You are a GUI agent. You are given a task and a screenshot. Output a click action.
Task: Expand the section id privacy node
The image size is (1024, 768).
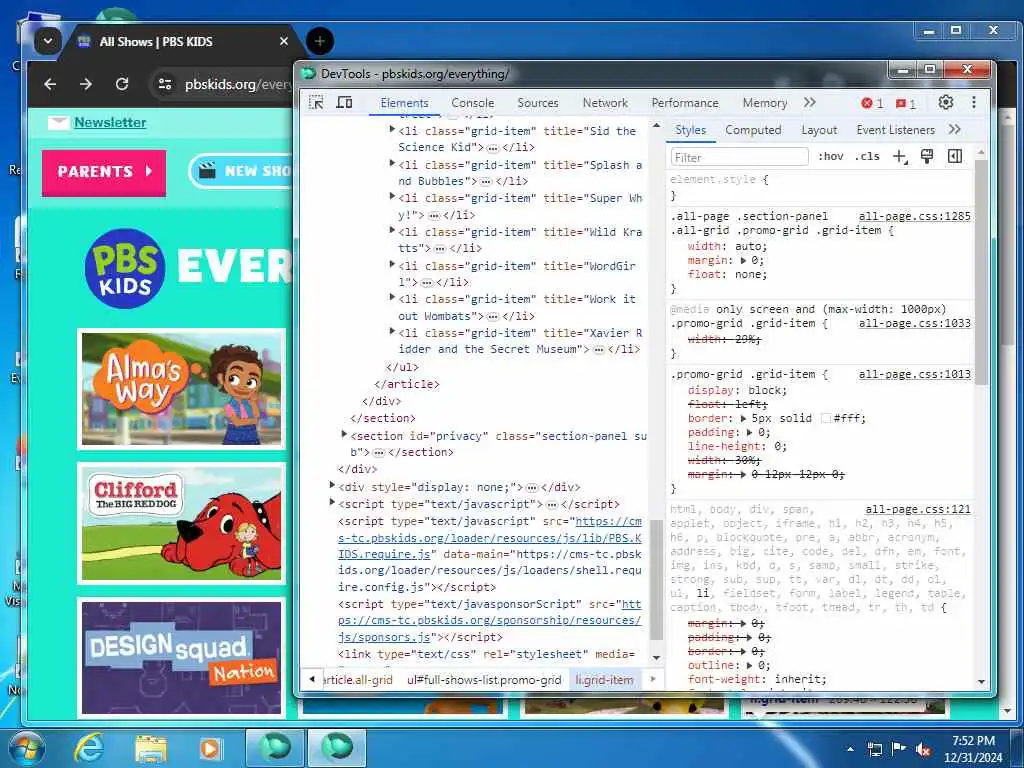tap(344, 434)
